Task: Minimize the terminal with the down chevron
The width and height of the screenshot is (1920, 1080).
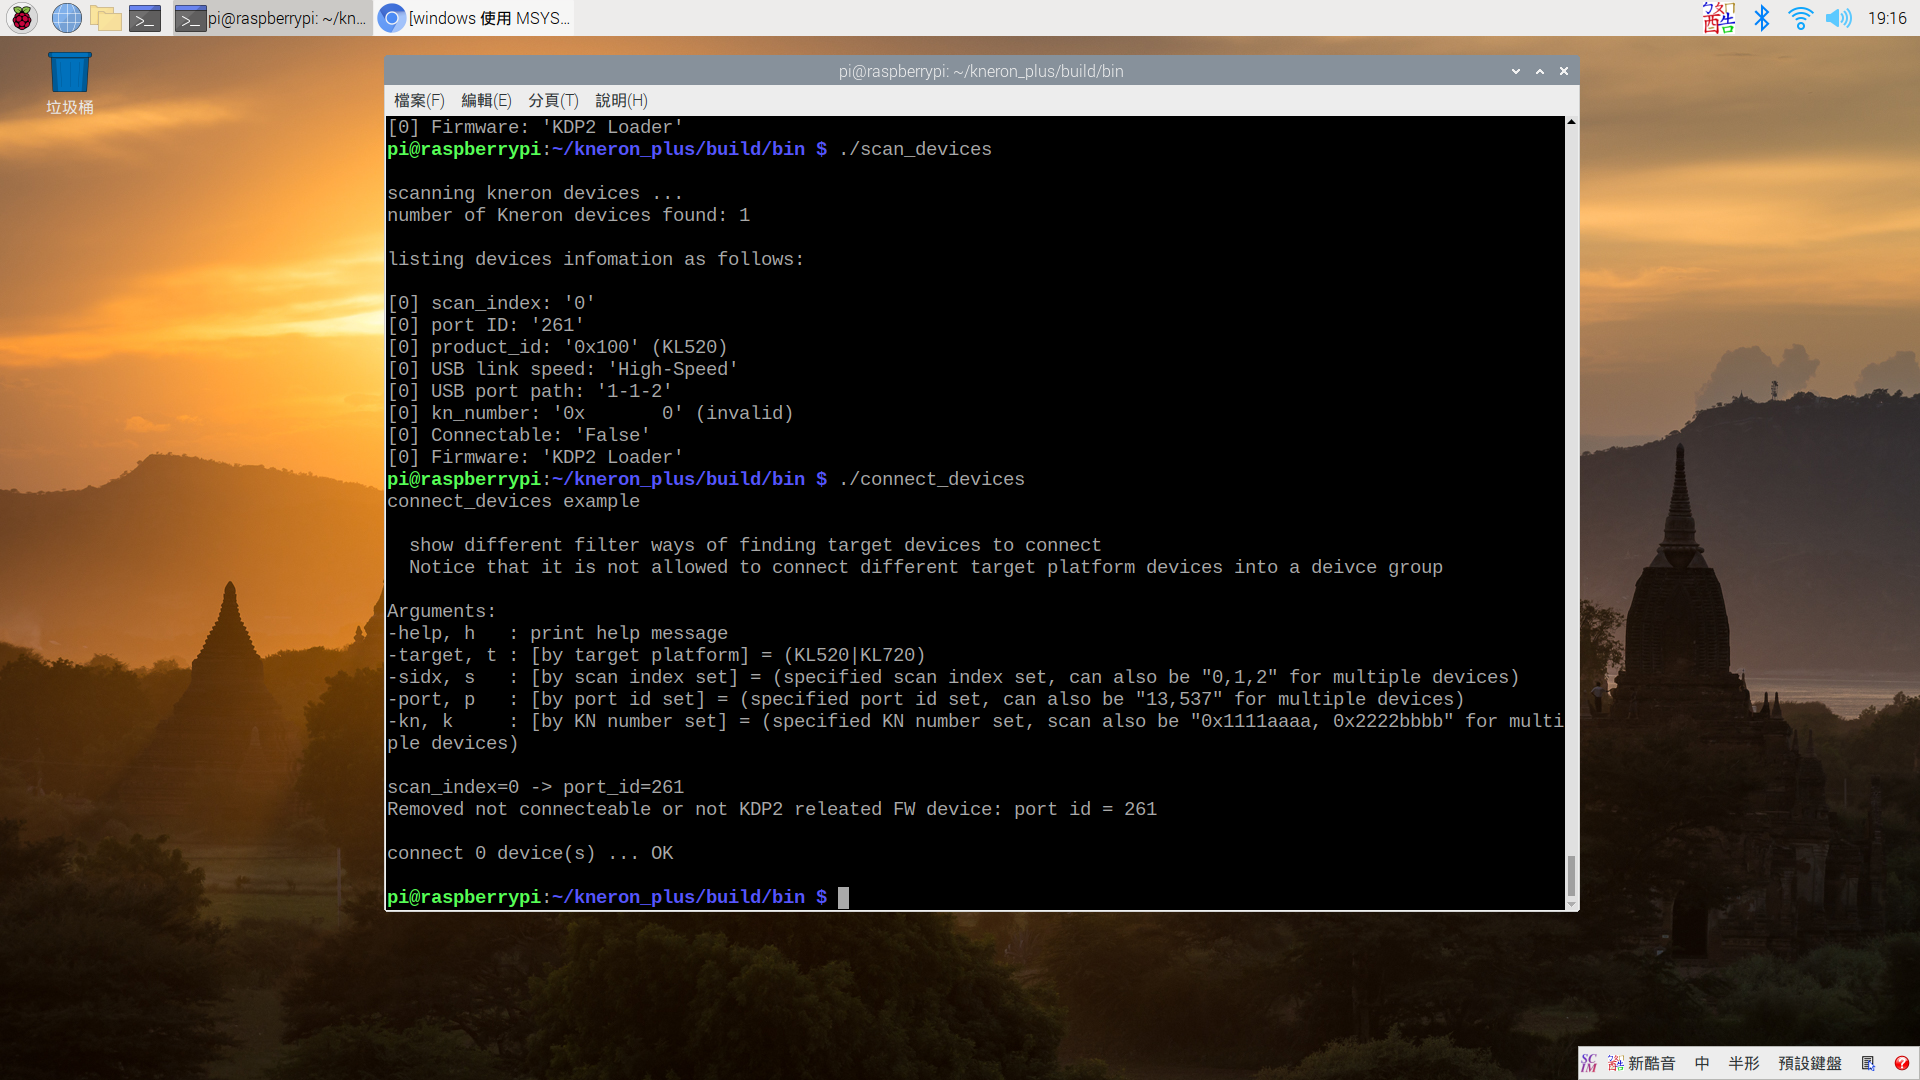Action: 1516,71
